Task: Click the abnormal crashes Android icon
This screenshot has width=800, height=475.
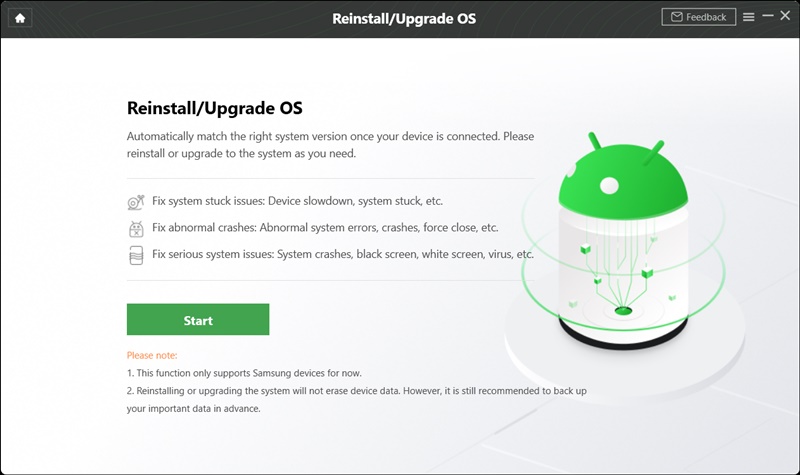Action: (x=136, y=229)
